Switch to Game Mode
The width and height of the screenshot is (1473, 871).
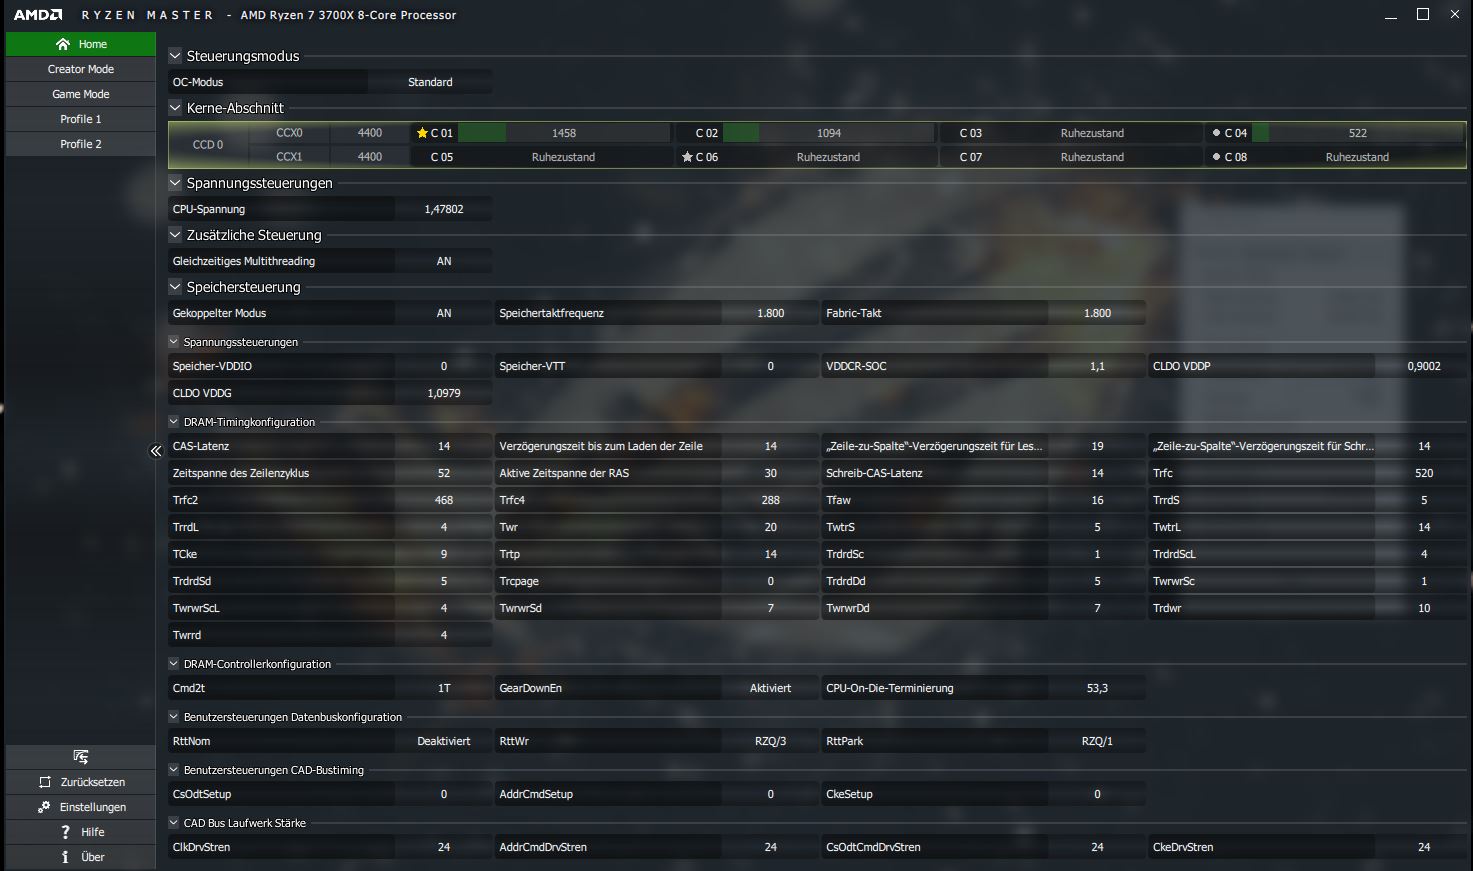81,94
